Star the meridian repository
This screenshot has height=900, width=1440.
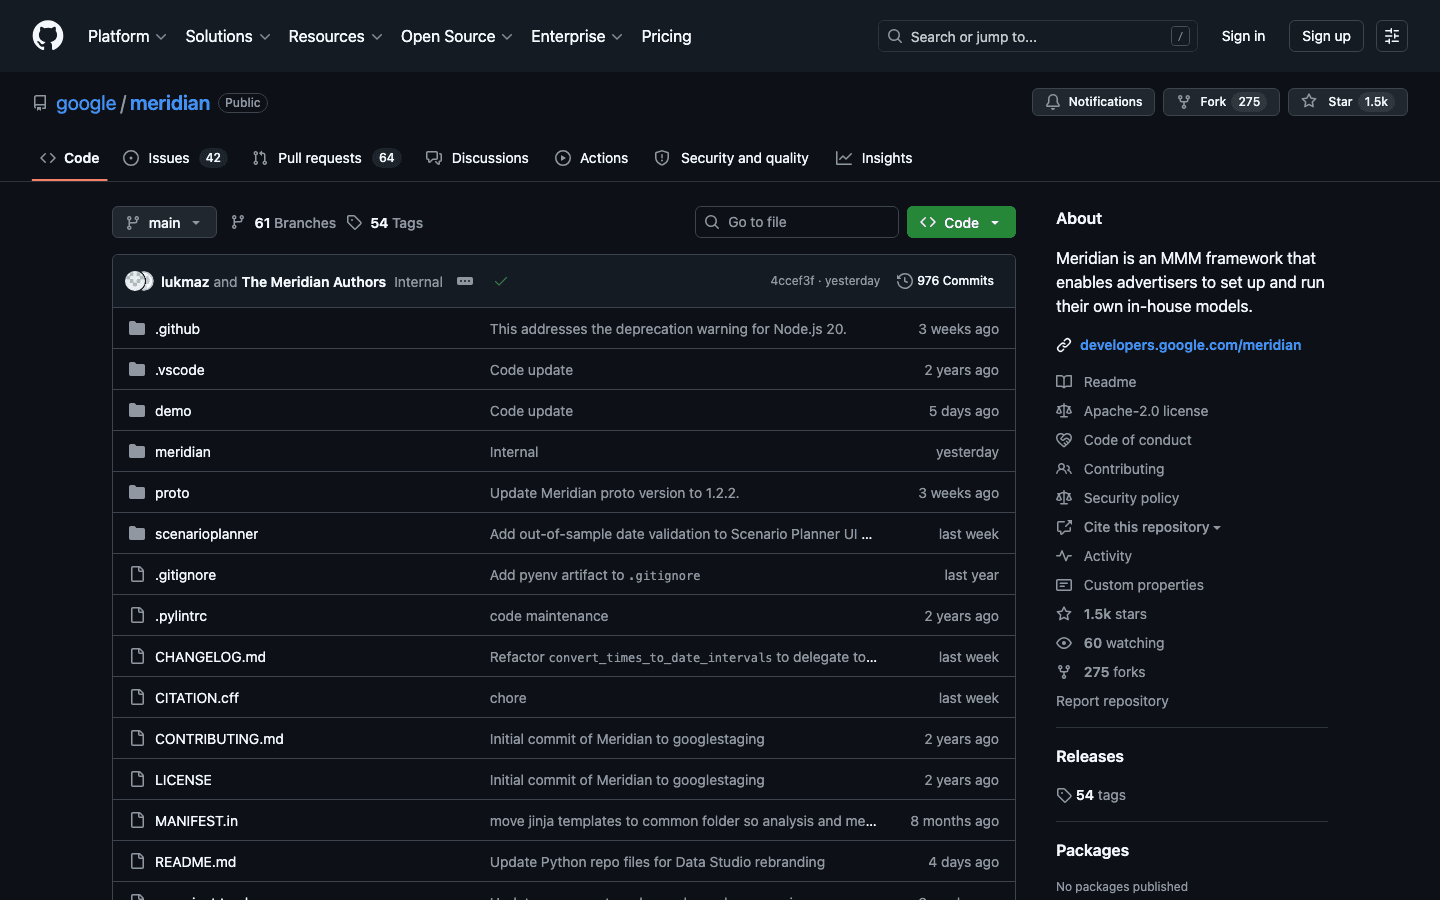[1347, 102]
